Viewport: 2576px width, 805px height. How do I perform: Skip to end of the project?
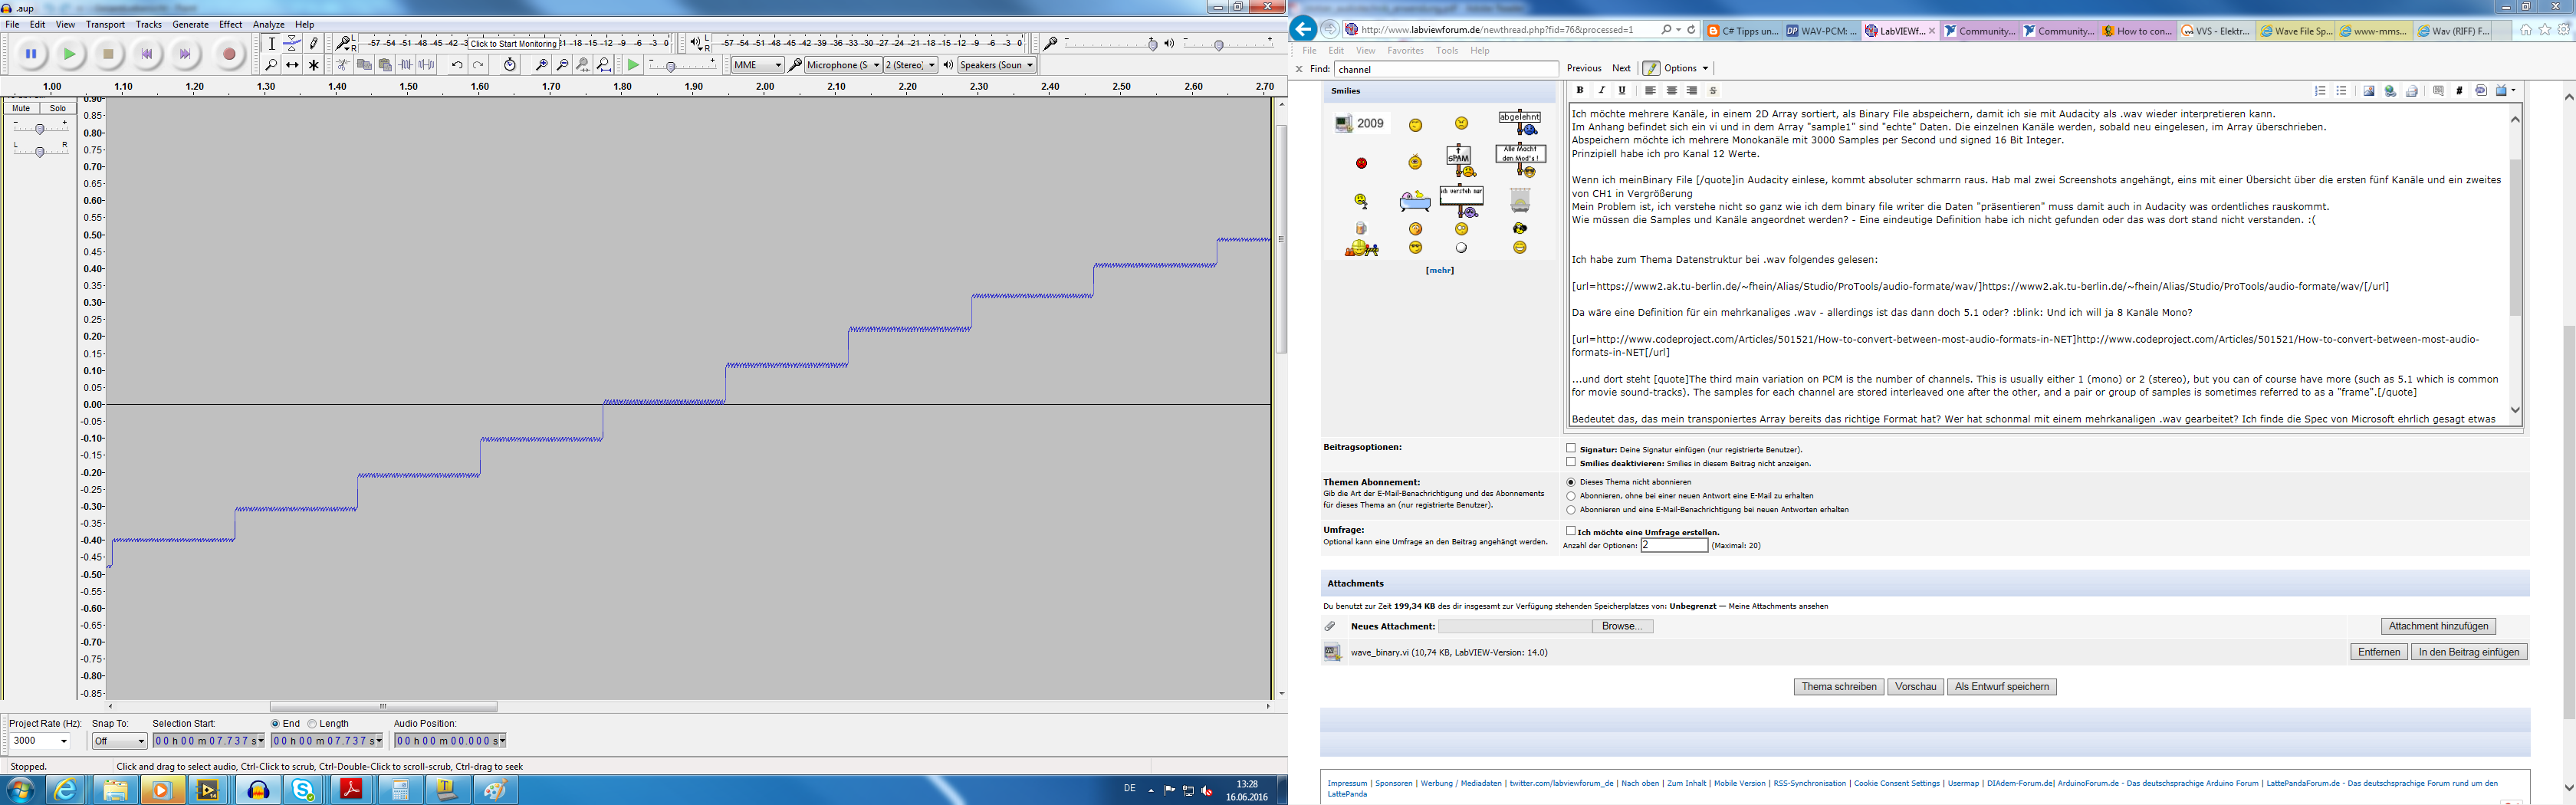click(185, 54)
